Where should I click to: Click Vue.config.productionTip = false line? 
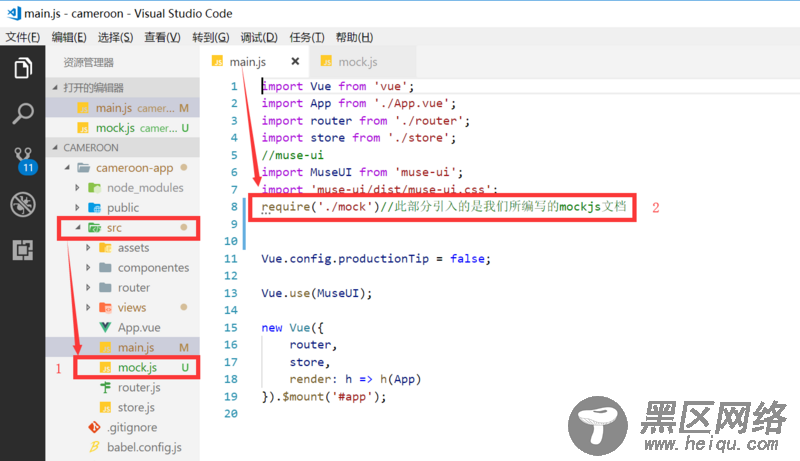[x=376, y=259]
